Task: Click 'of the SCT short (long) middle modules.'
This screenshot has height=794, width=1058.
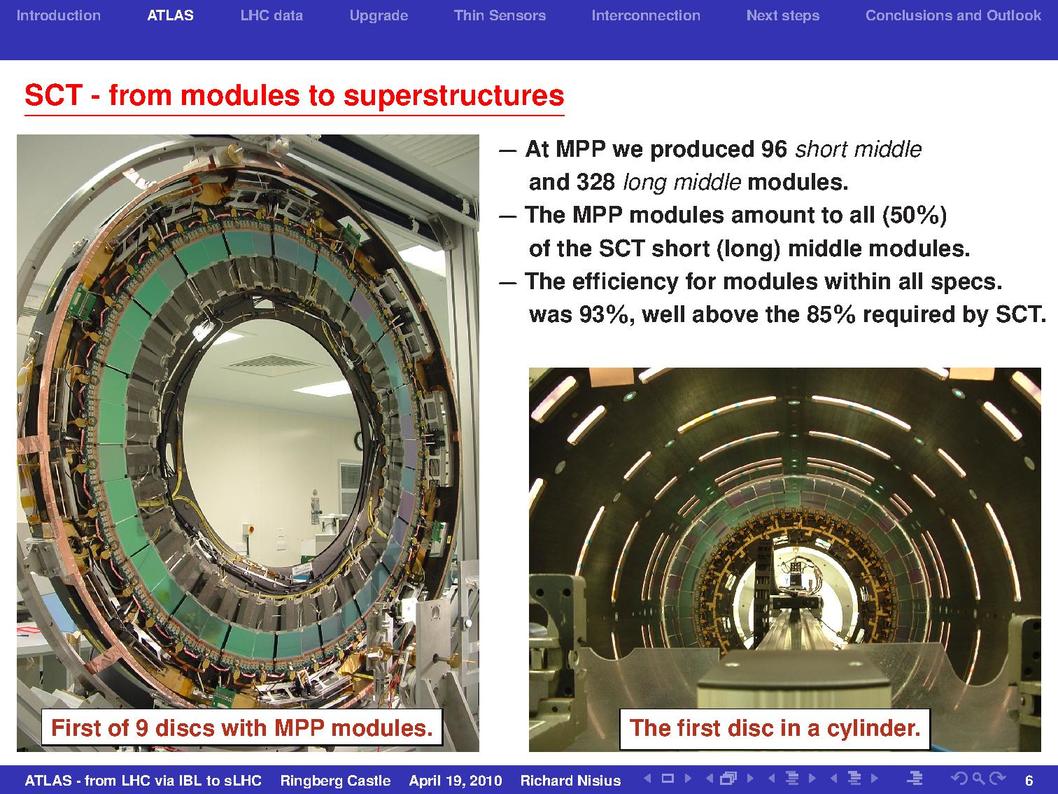Action: pyautogui.click(x=750, y=248)
